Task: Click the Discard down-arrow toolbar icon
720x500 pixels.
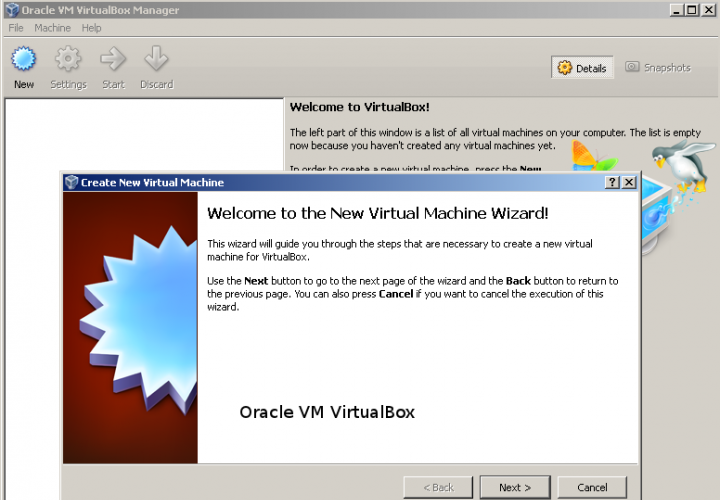Action: pyautogui.click(x=156, y=61)
